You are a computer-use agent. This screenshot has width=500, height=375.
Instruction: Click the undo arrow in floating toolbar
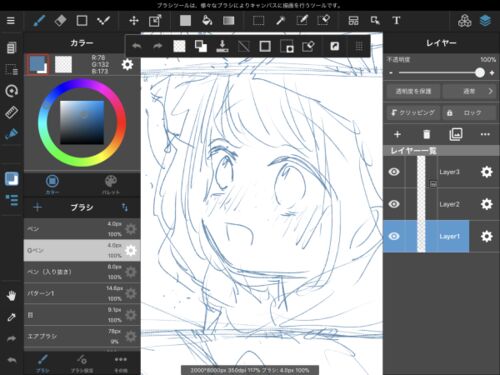(137, 46)
